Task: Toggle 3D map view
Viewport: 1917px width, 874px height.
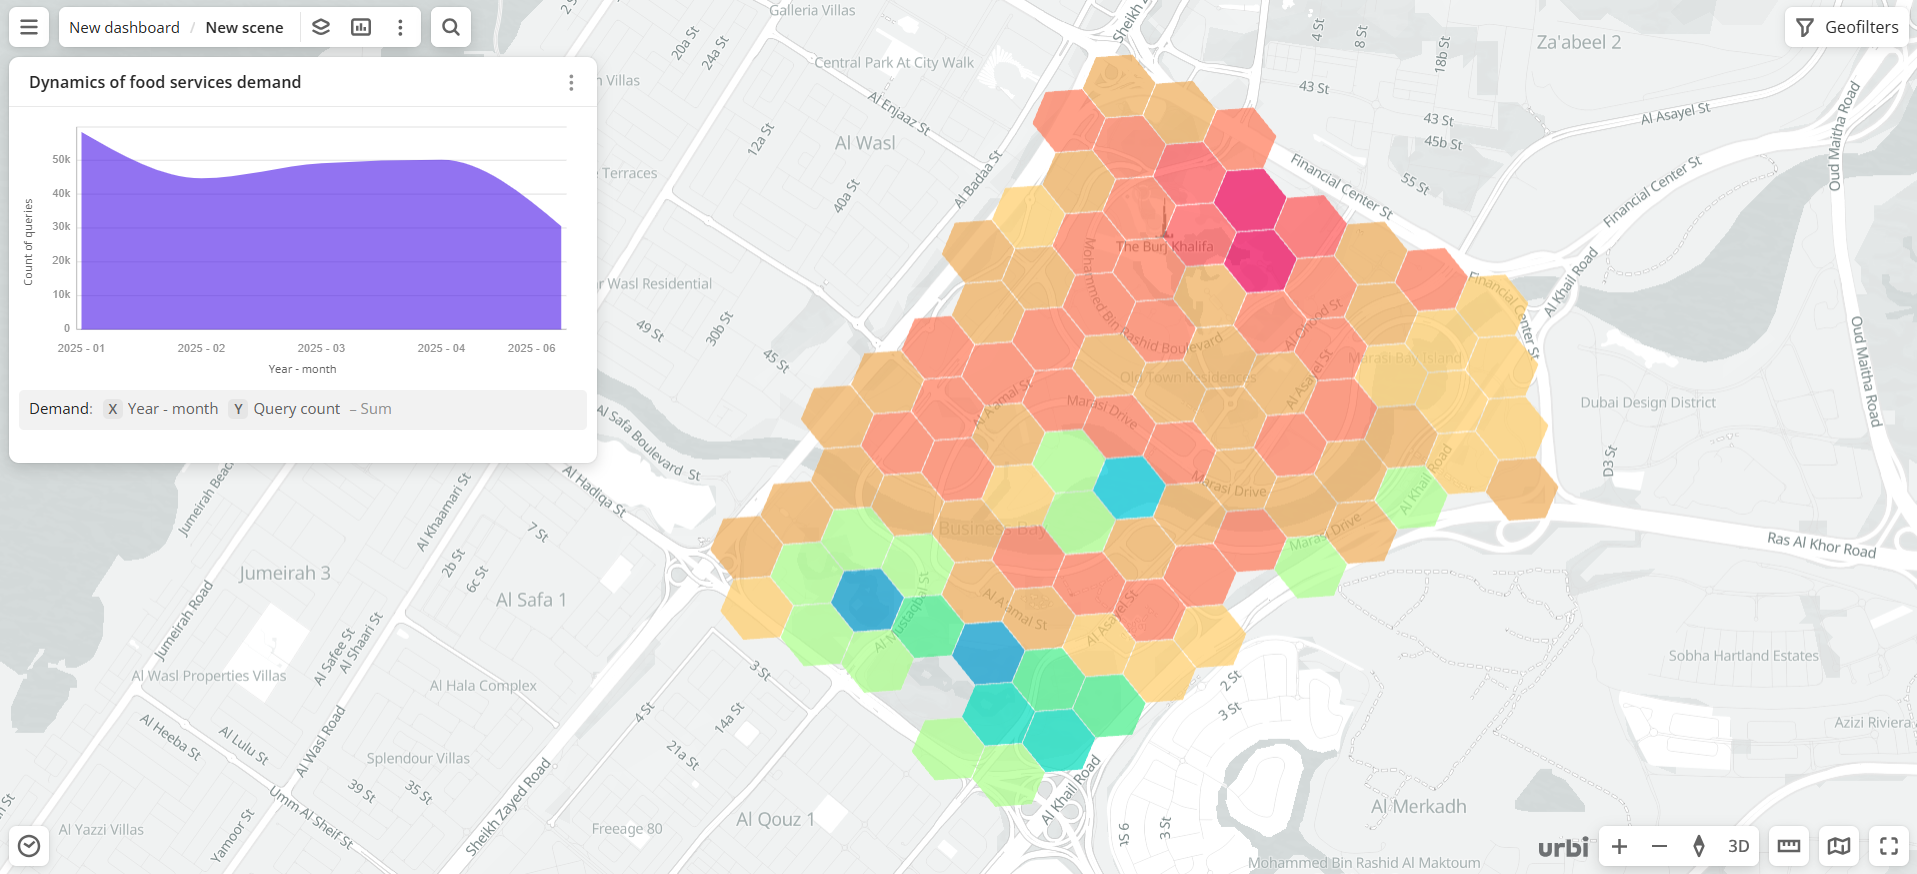Action: tap(1739, 846)
